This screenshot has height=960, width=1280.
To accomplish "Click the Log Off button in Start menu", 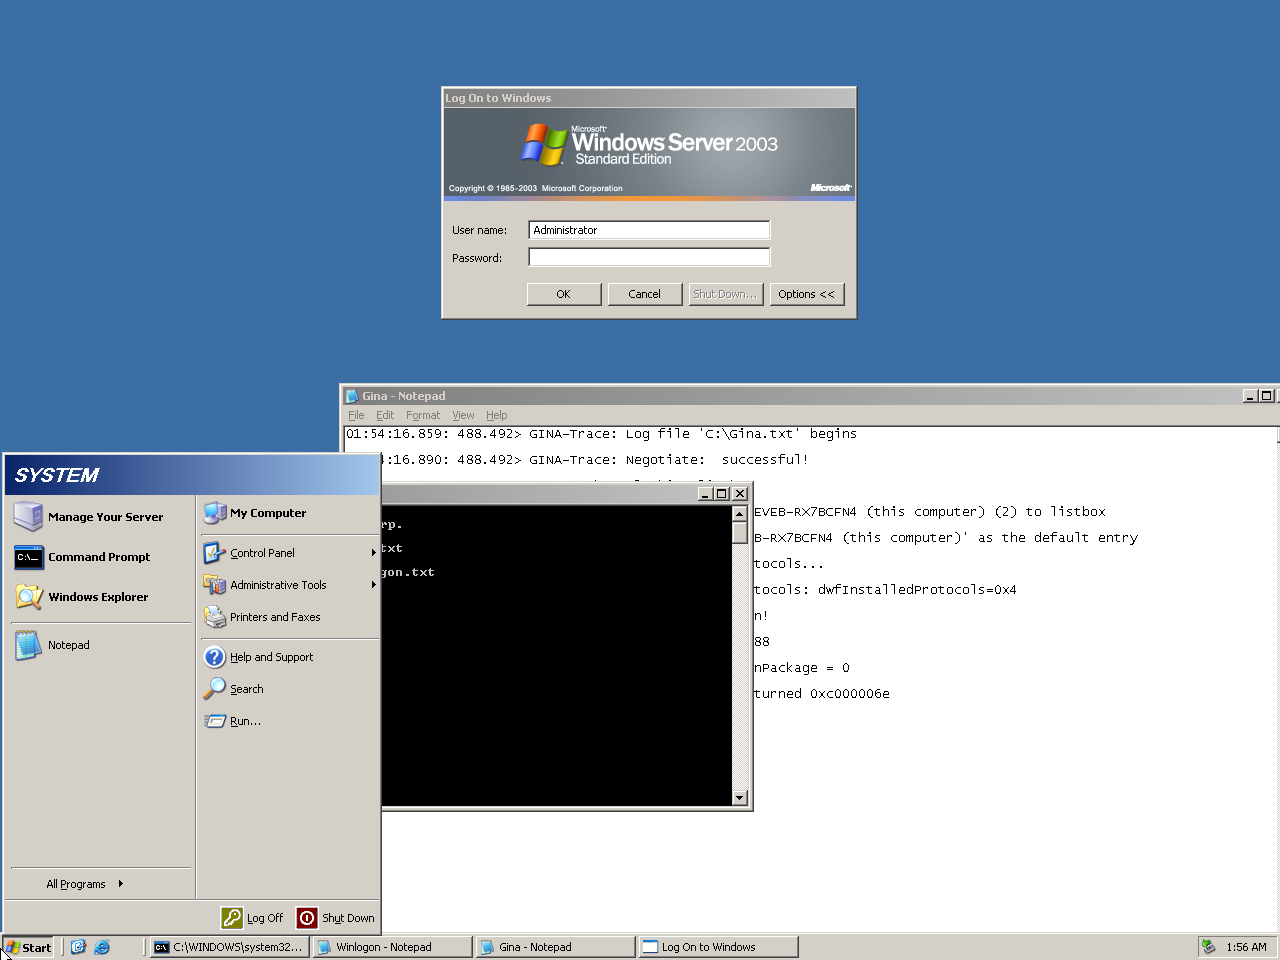I will (253, 918).
